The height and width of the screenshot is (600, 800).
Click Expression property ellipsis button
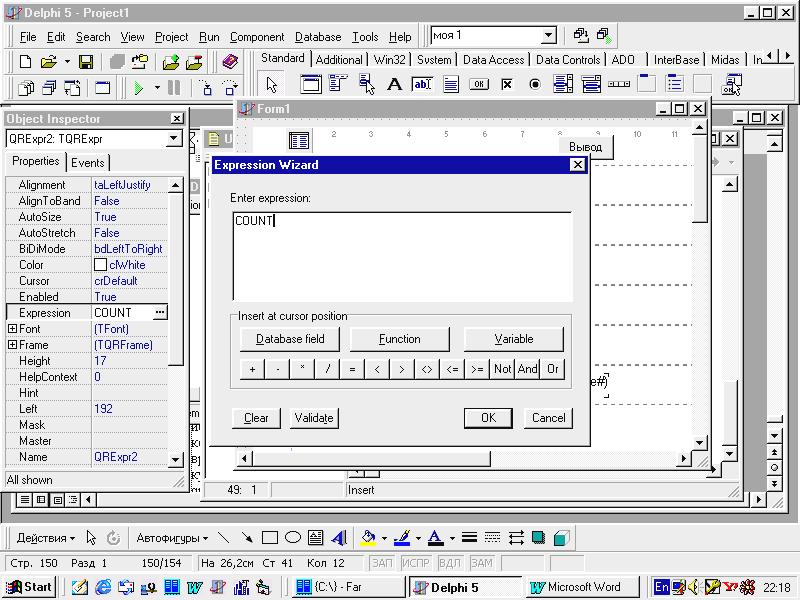coord(160,312)
